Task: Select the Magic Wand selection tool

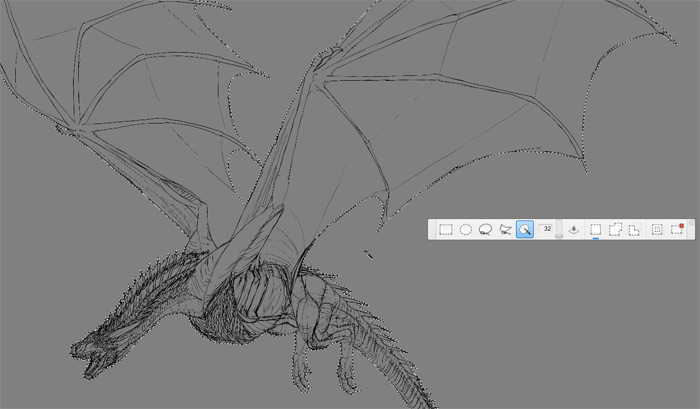Action: point(525,230)
